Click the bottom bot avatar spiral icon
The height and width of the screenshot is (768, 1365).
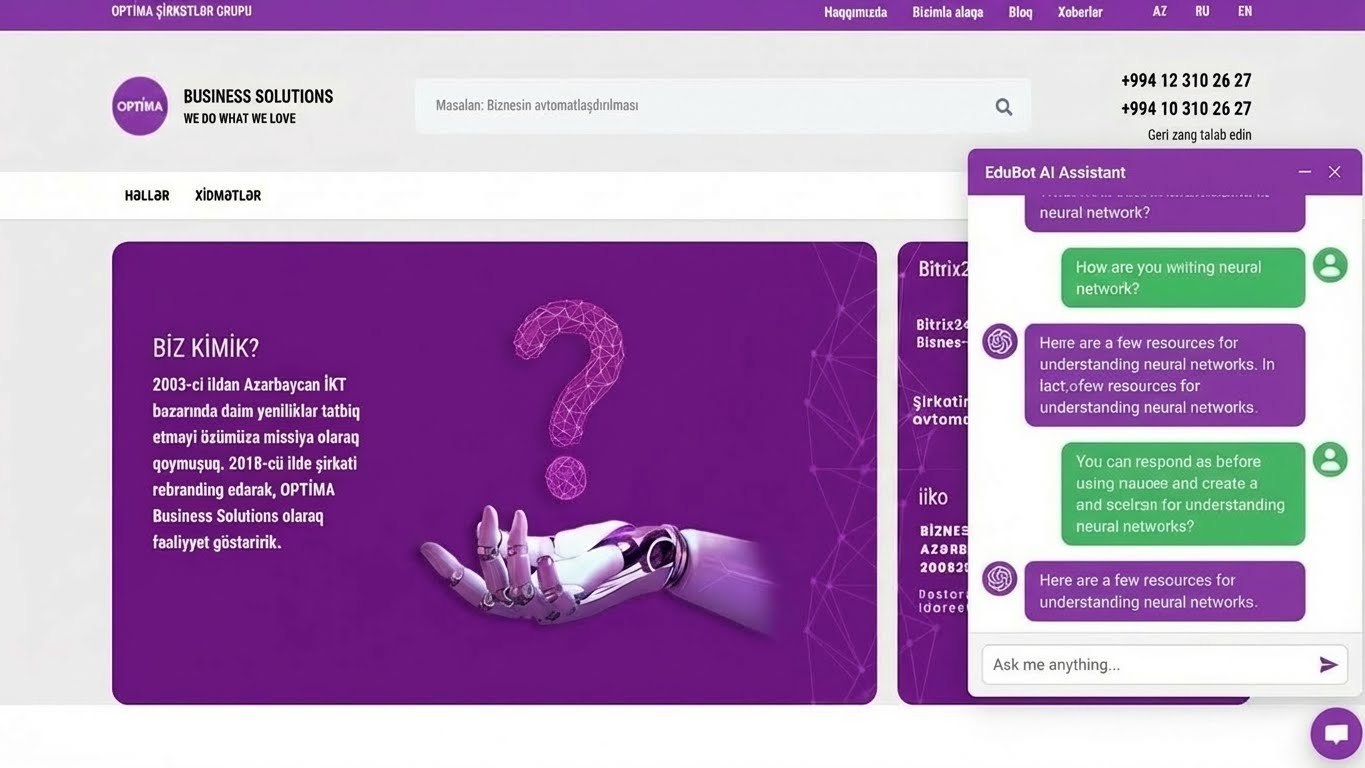[x=999, y=578]
